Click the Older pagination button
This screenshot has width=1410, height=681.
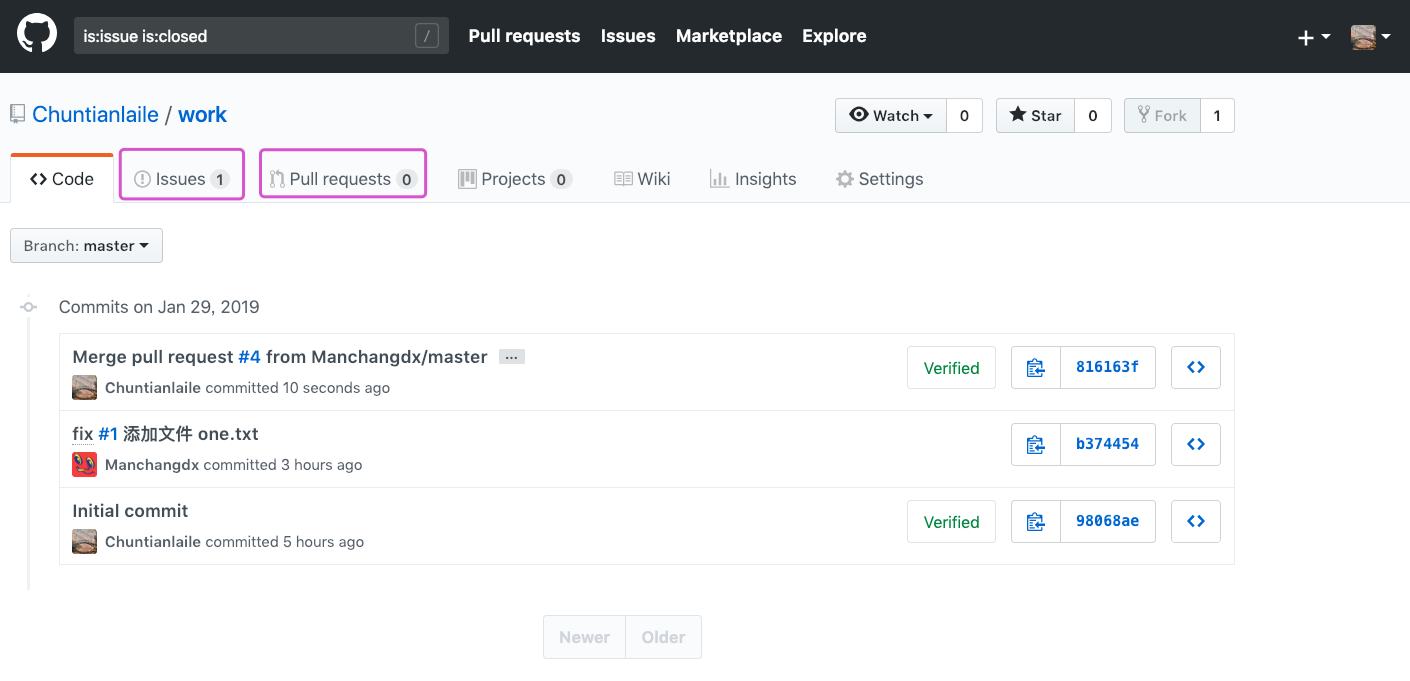click(664, 637)
